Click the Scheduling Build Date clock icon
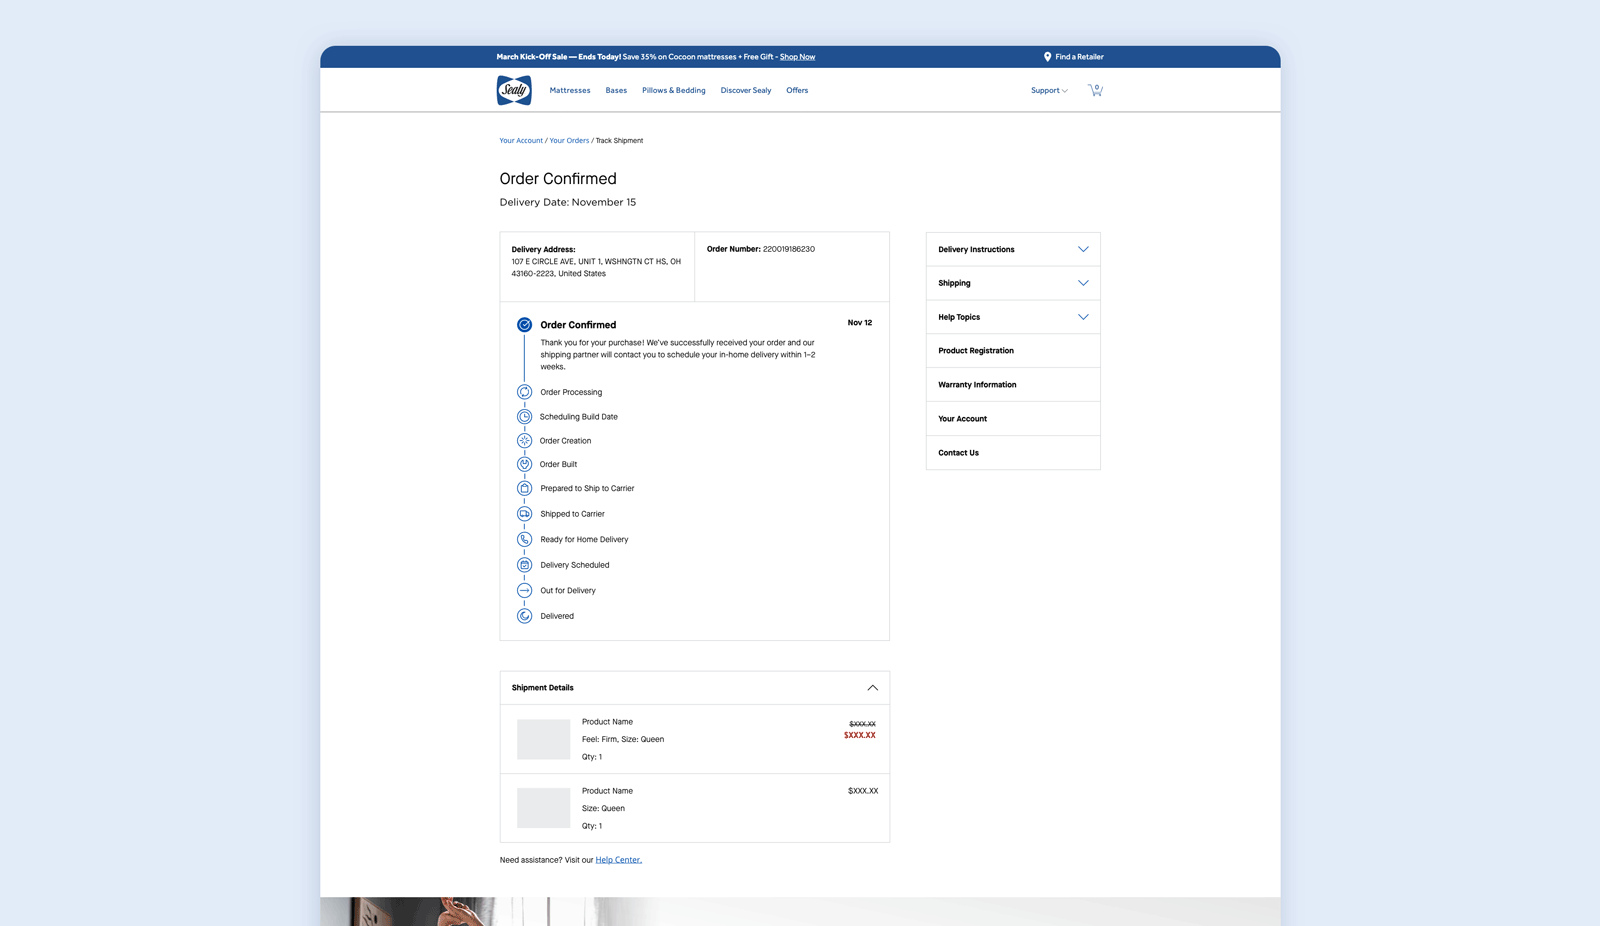The width and height of the screenshot is (1600, 926). [x=524, y=417]
